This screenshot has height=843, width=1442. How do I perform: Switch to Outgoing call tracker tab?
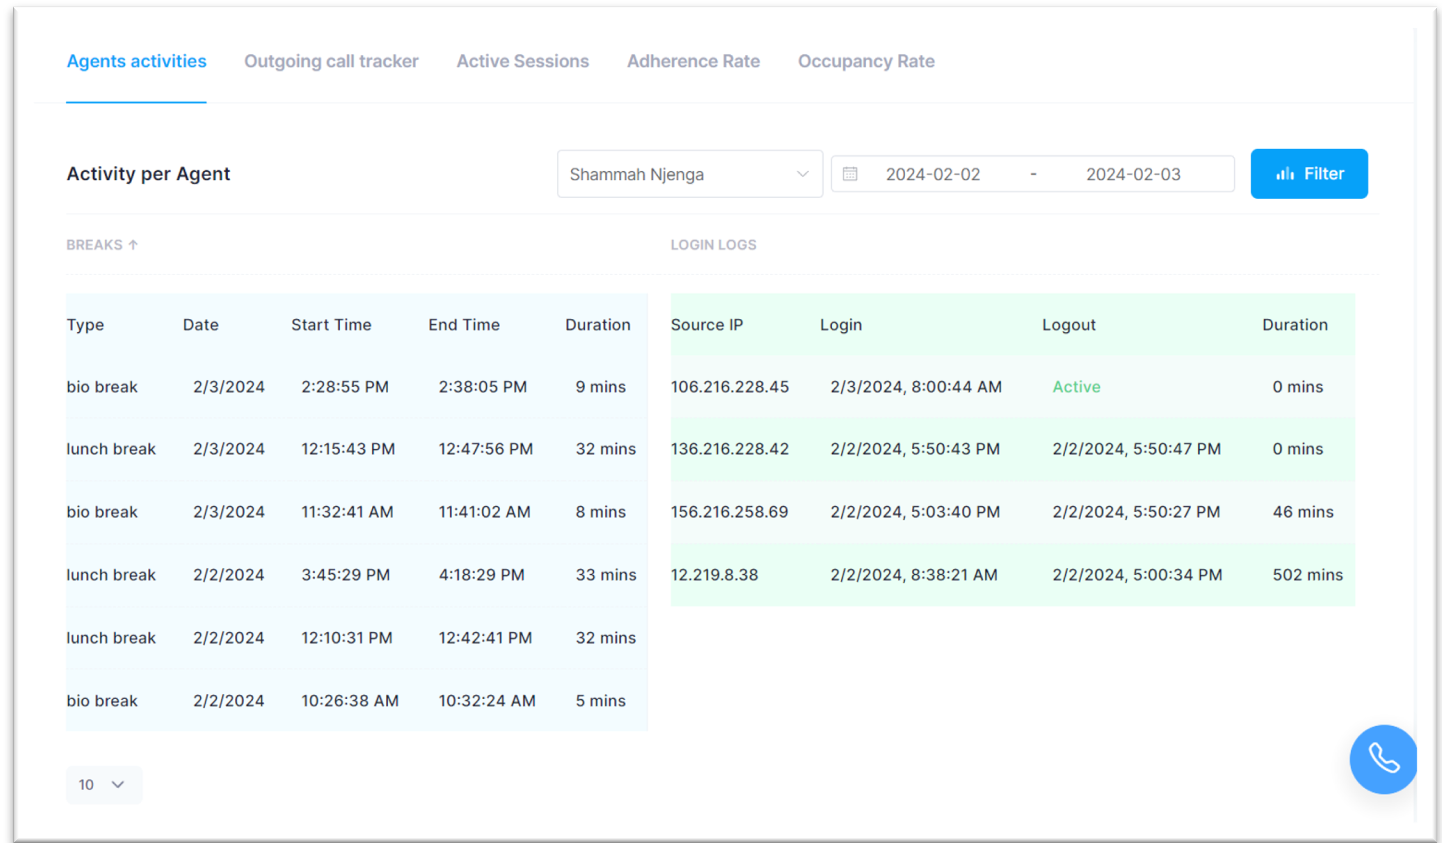click(x=331, y=62)
